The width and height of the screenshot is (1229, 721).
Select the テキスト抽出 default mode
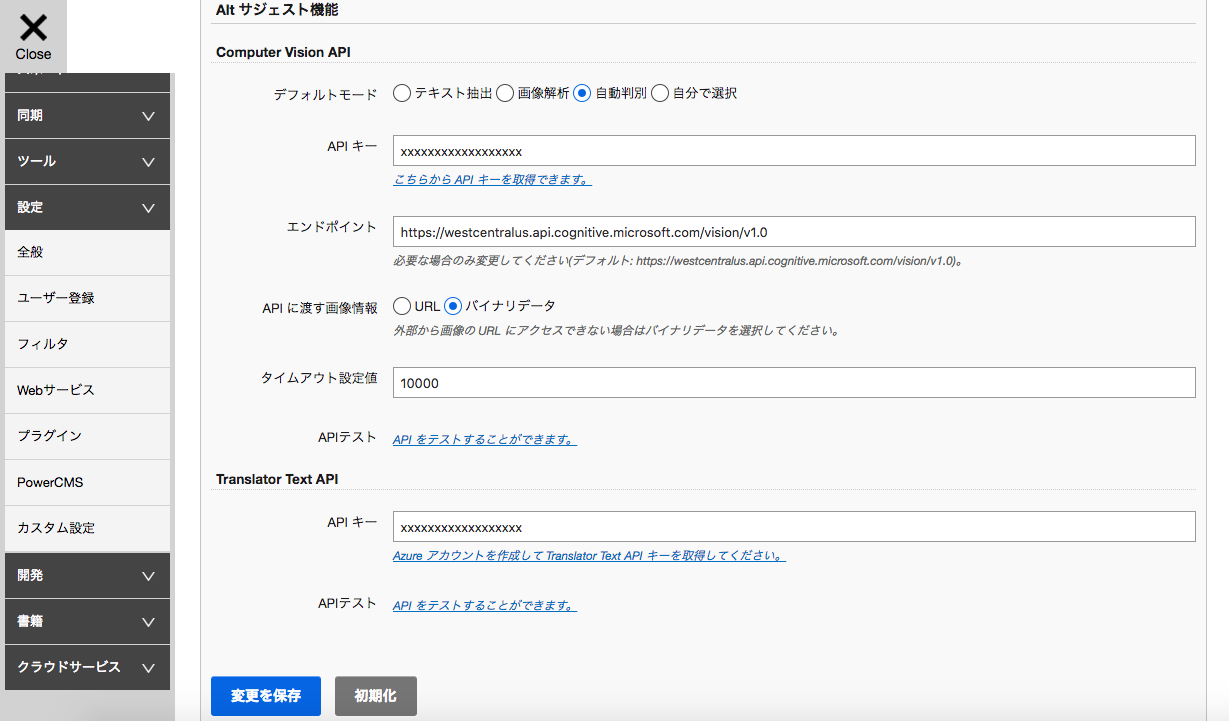(402, 93)
